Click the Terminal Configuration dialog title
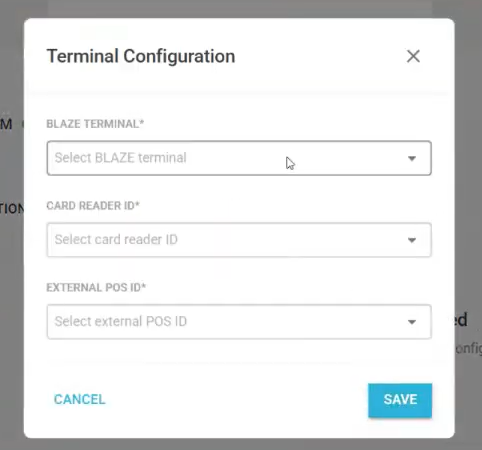 pyautogui.click(x=141, y=56)
